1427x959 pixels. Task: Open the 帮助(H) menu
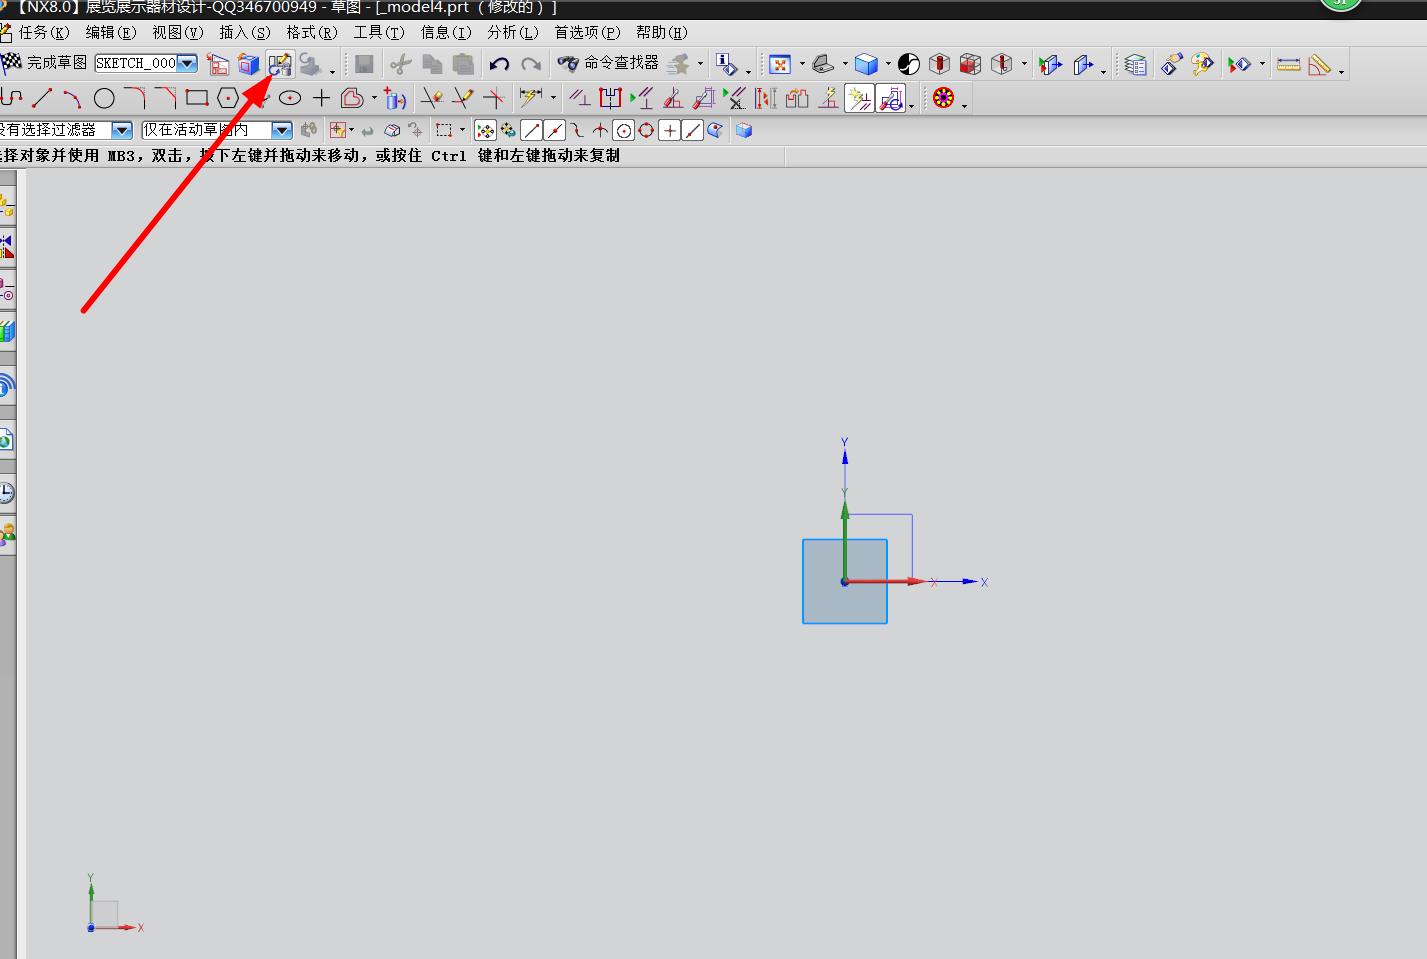point(662,33)
